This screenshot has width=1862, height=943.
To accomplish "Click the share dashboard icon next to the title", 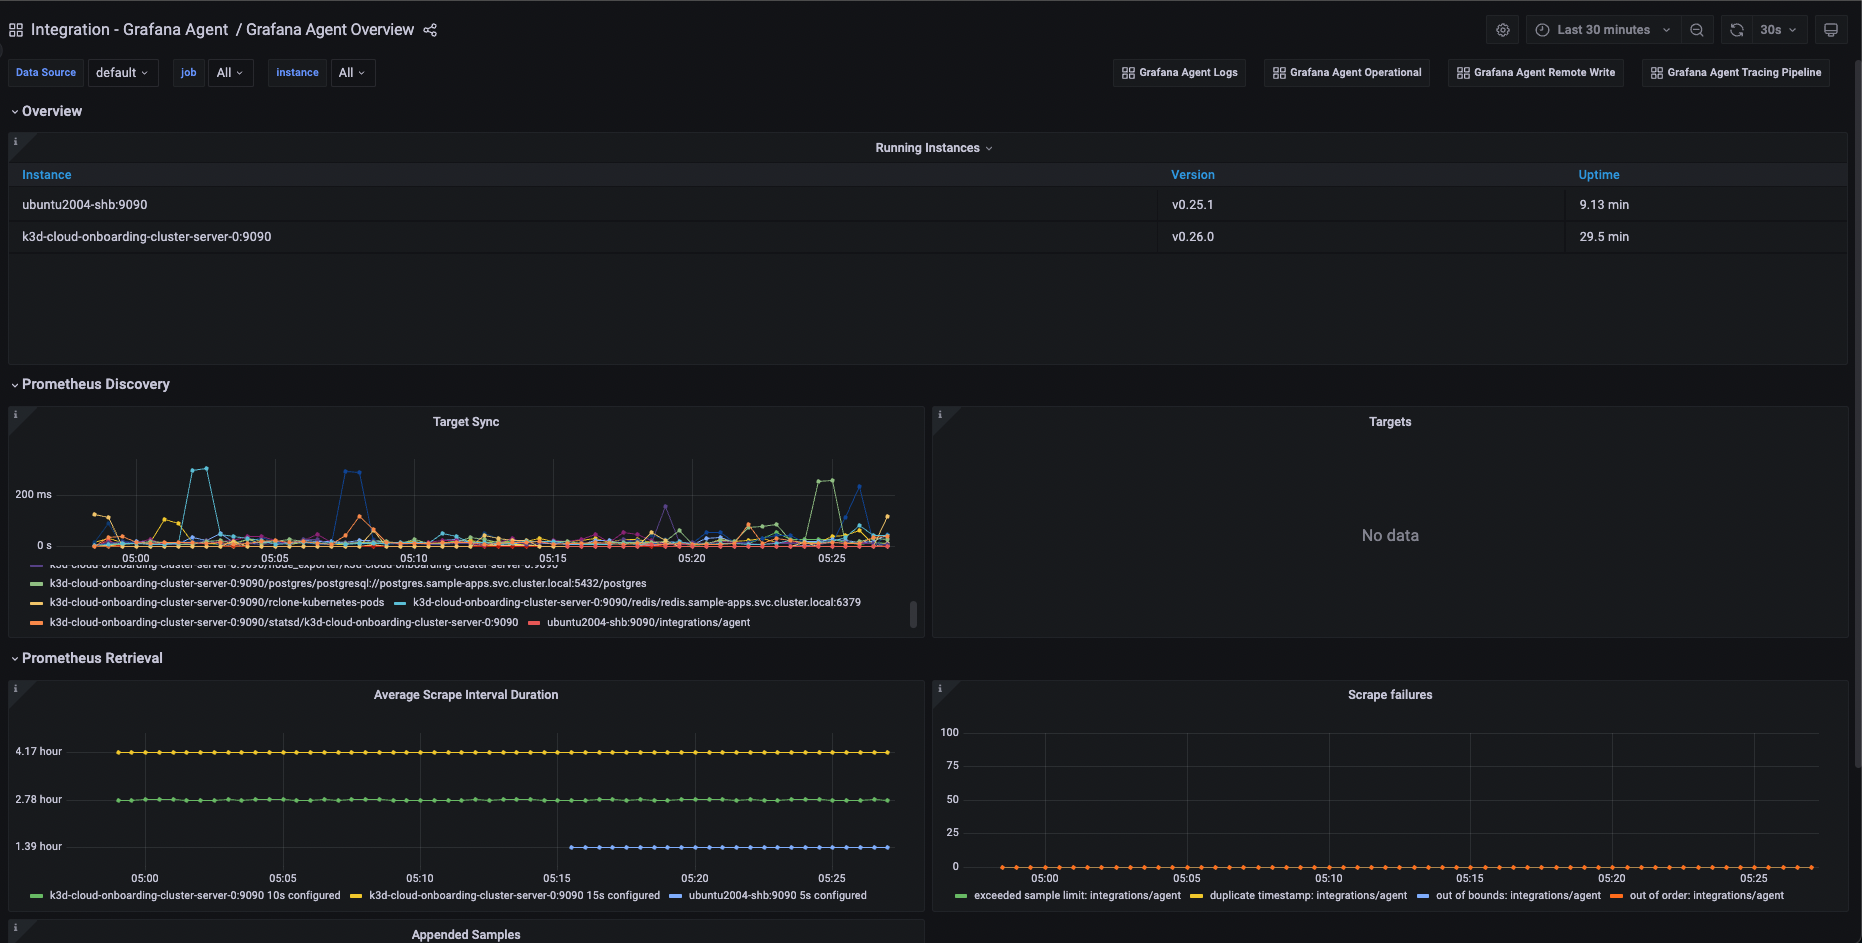I will pyautogui.click(x=429, y=30).
